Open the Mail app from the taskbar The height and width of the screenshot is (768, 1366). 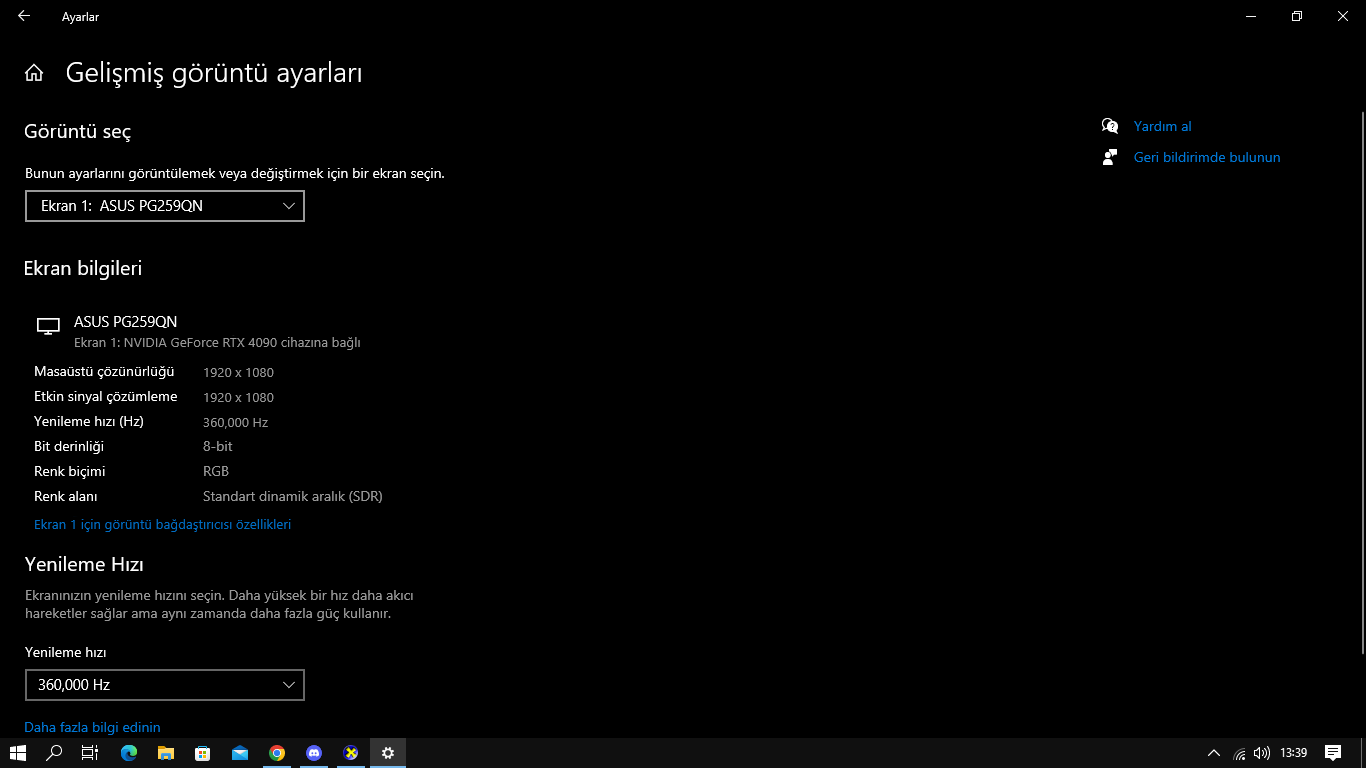(x=240, y=753)
